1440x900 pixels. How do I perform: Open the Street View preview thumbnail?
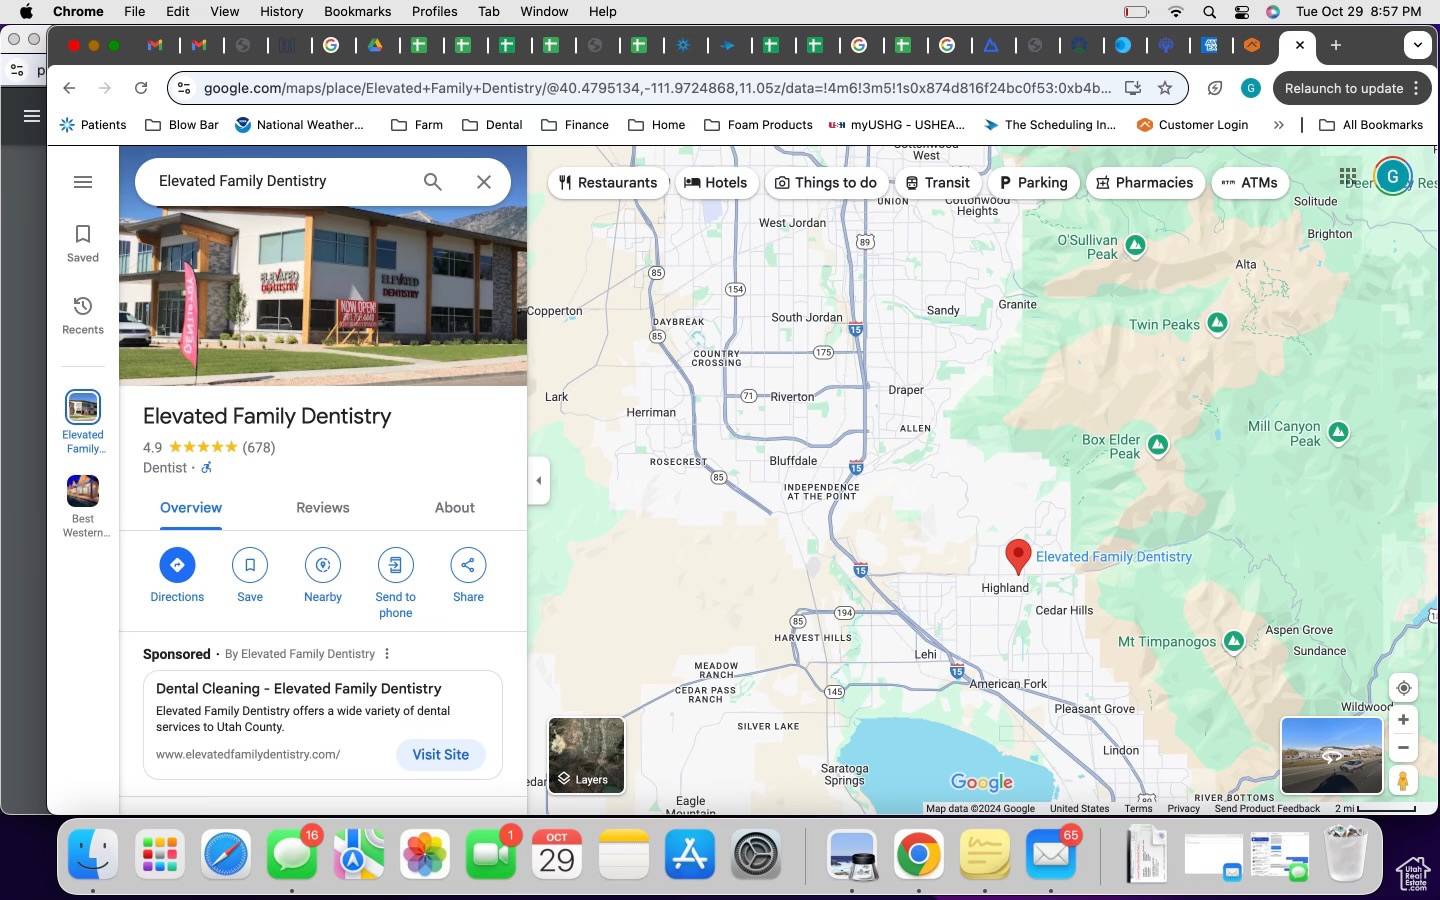point(1331,755)
